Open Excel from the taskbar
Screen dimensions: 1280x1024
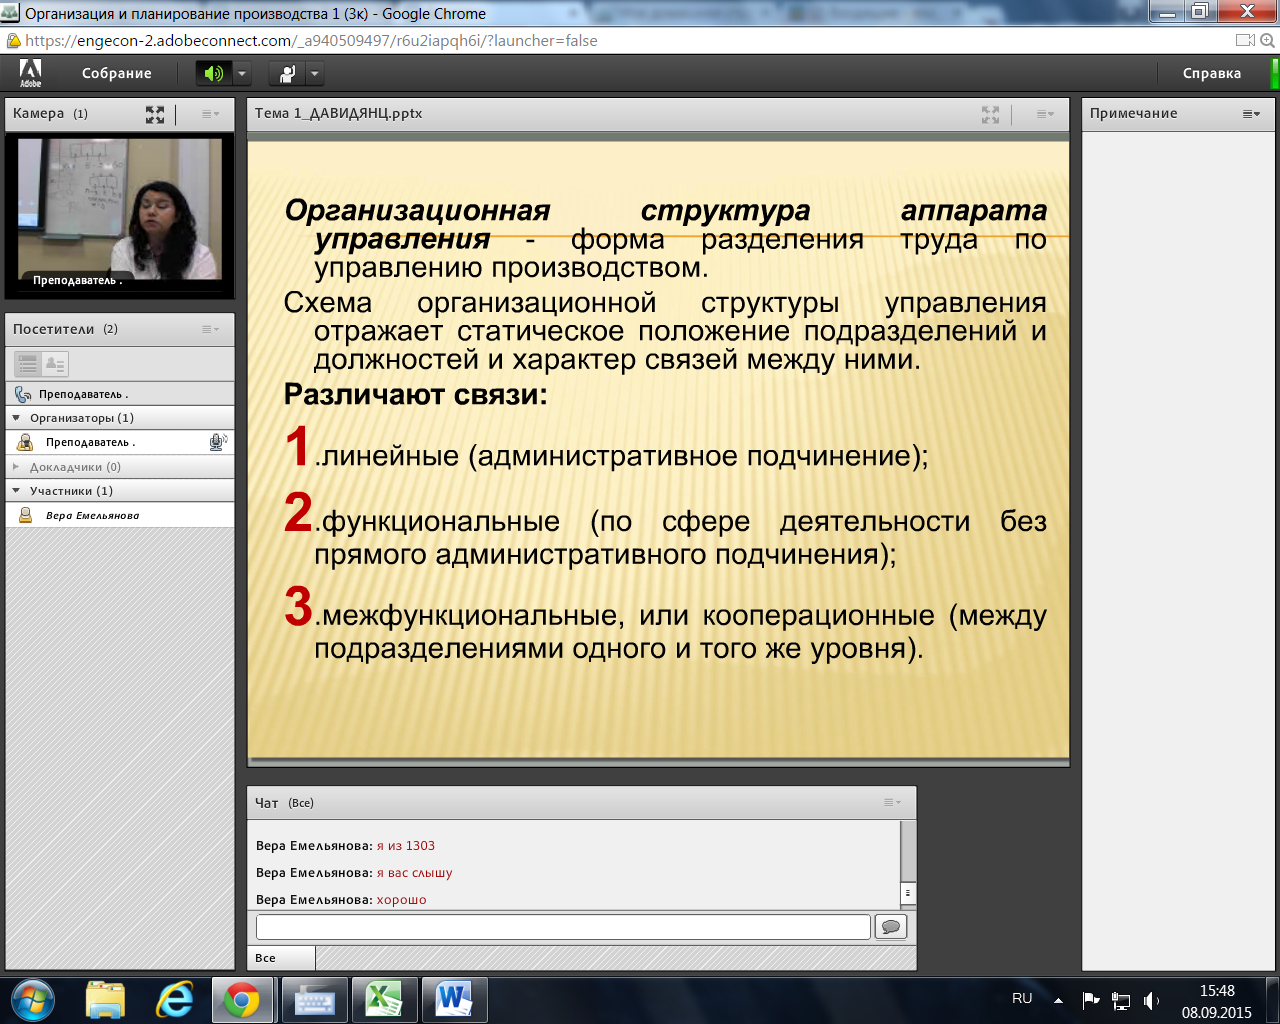coord(384,999)
